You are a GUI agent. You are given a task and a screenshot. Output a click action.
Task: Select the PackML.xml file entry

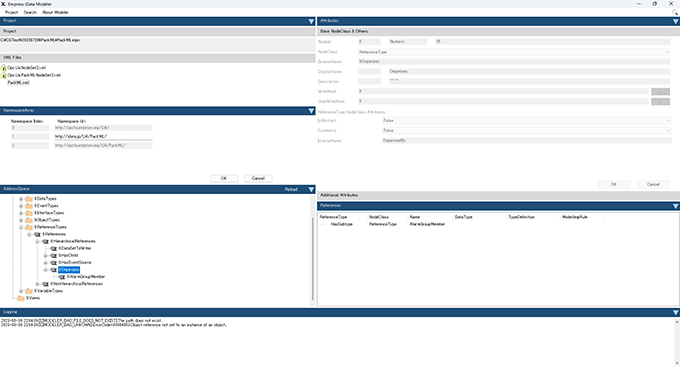pos(18,82)
